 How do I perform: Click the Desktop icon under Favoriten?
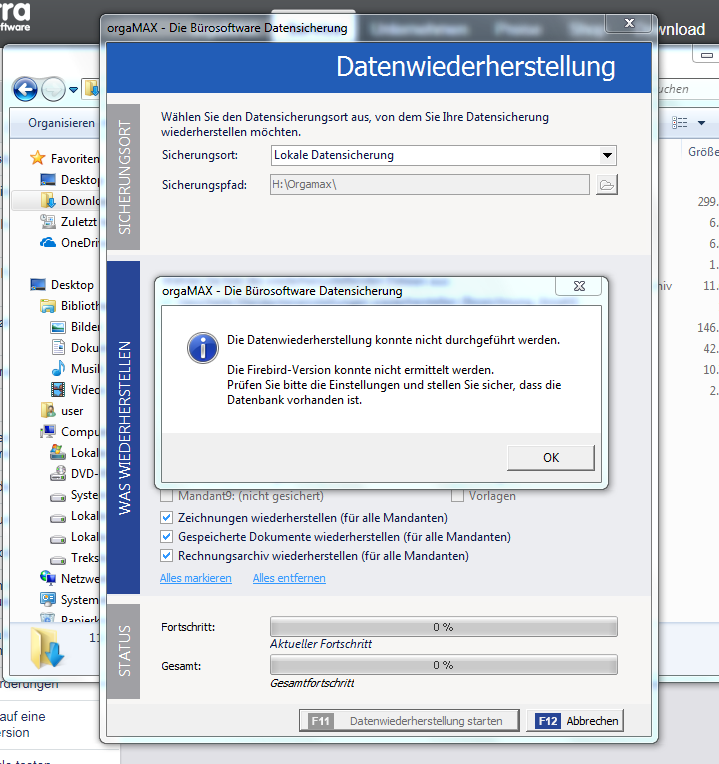tap(48, 179)
